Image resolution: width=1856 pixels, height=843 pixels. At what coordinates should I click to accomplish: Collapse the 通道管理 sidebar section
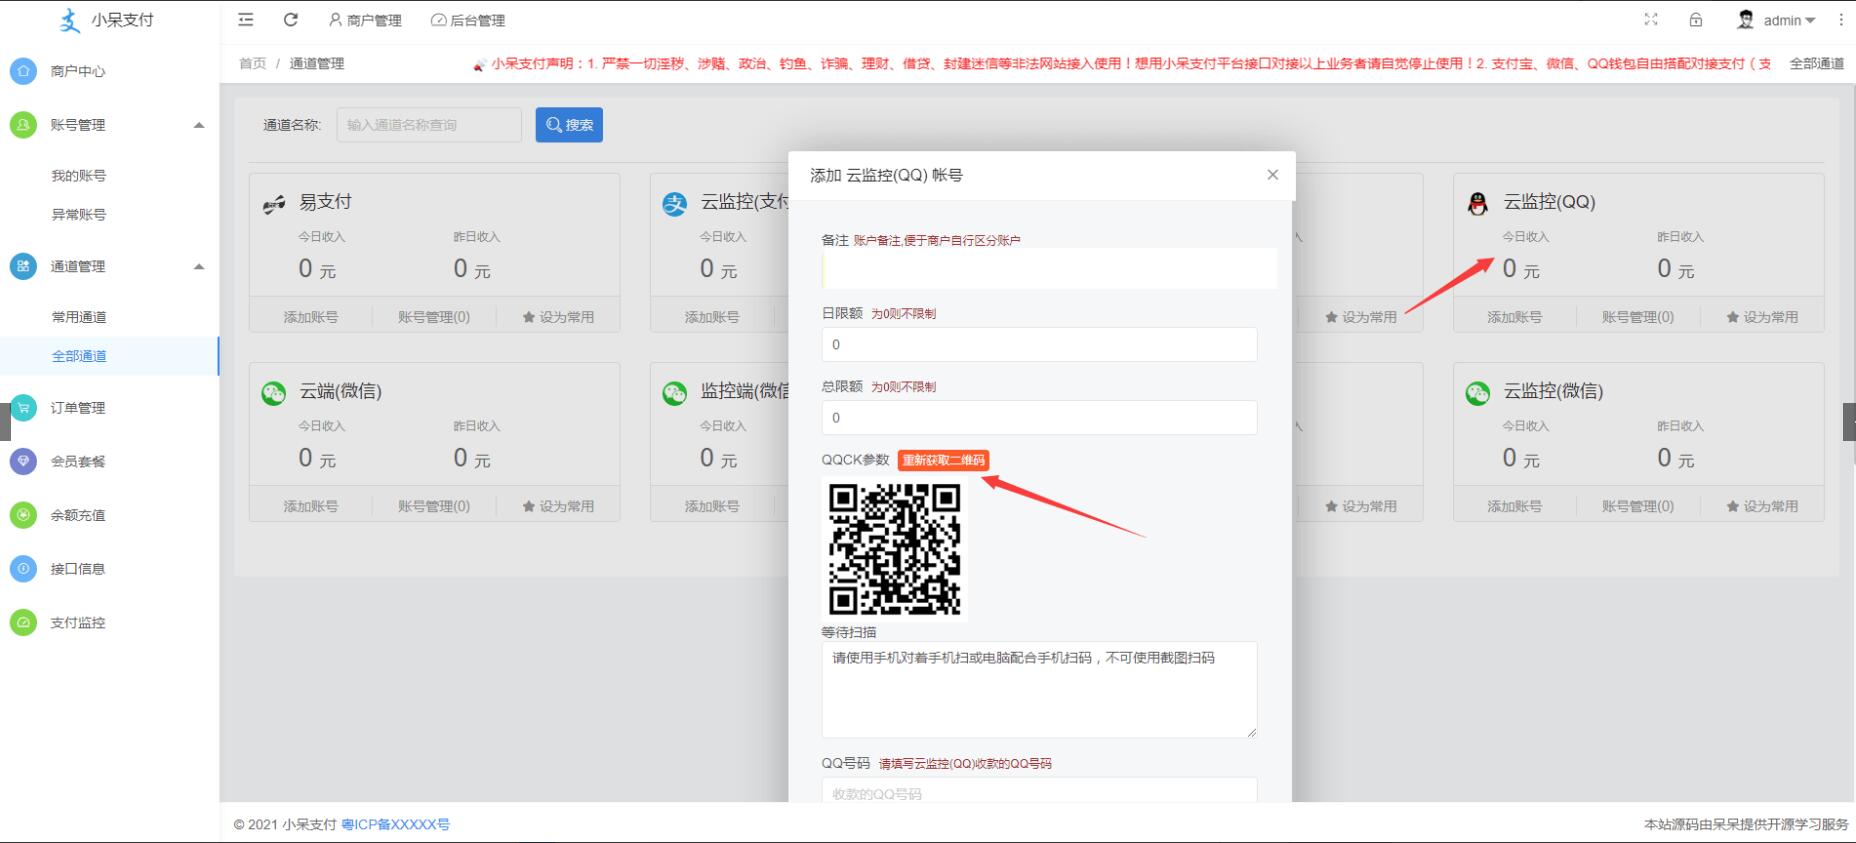pos(199,266)
